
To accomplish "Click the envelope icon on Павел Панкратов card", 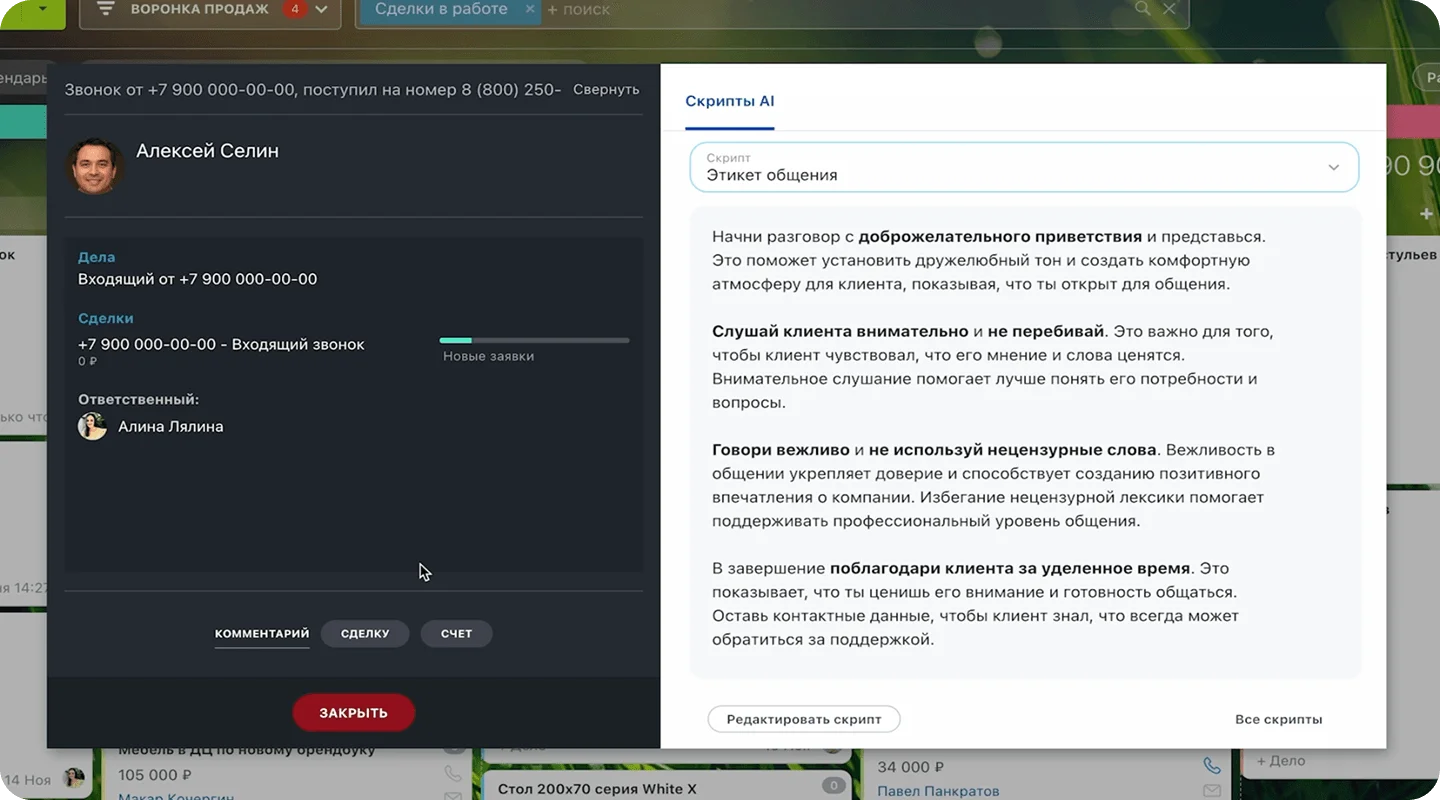I will [1212, 791].
